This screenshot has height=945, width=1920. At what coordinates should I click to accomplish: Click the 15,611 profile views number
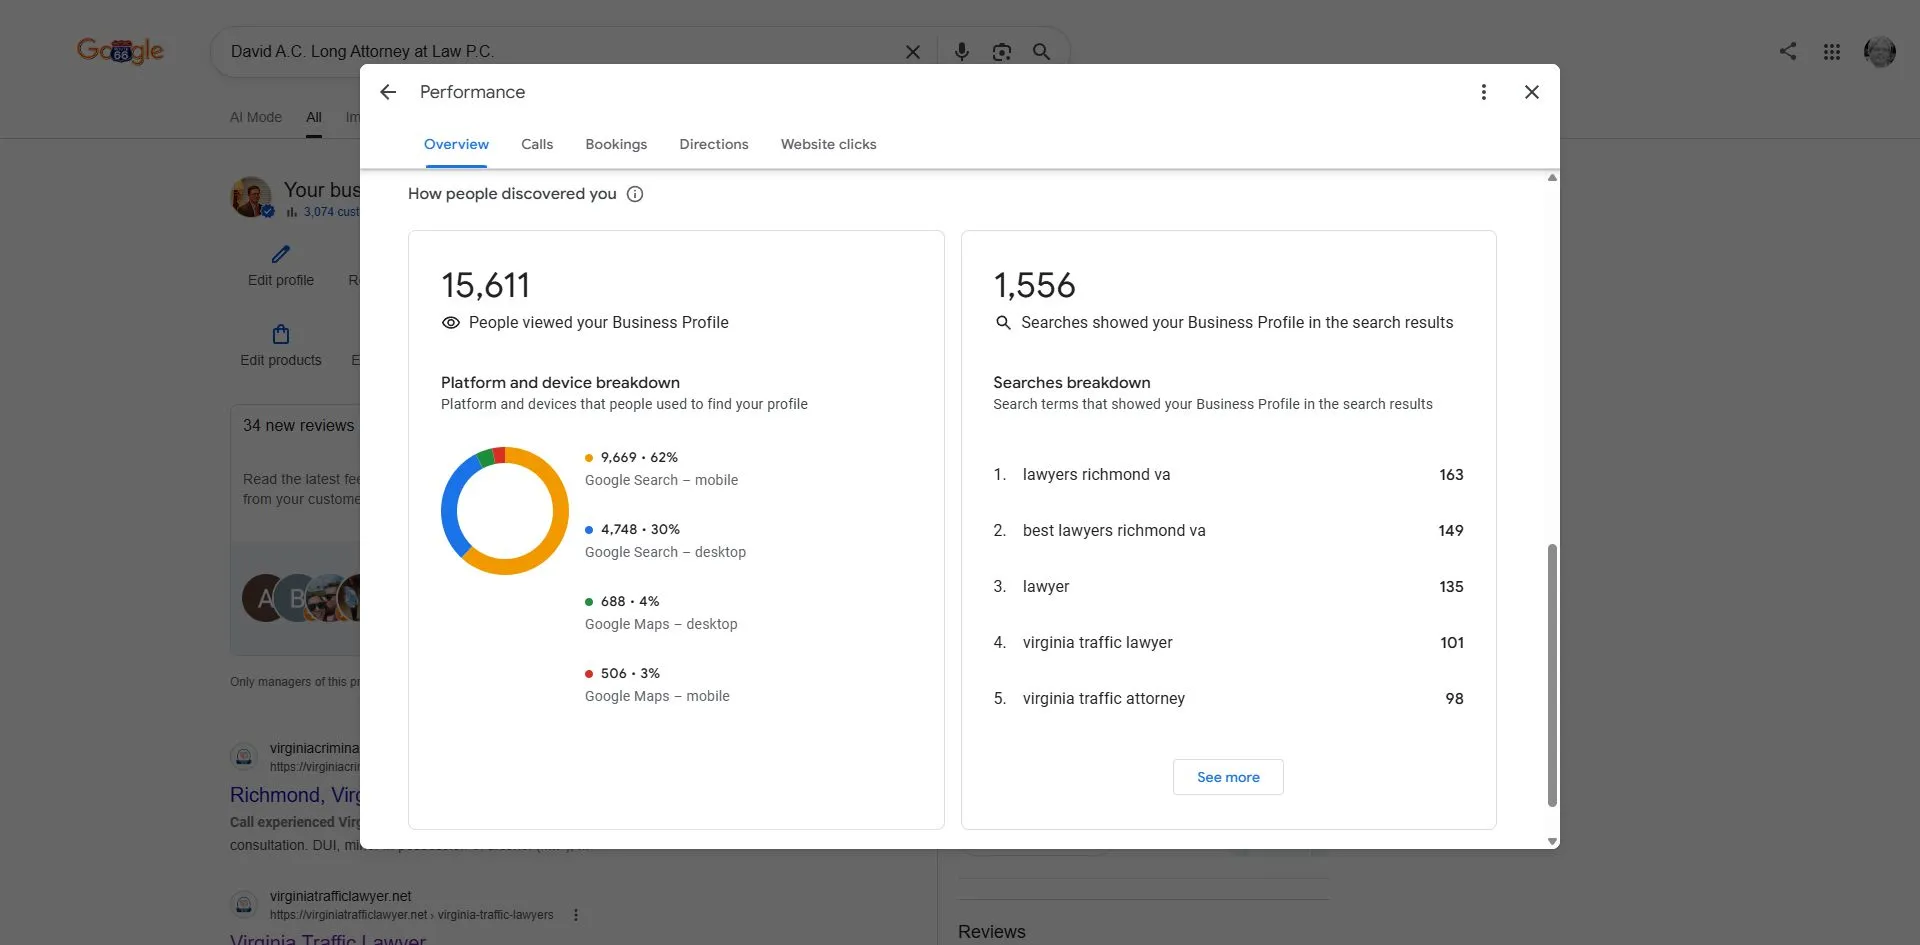point(485,286)
